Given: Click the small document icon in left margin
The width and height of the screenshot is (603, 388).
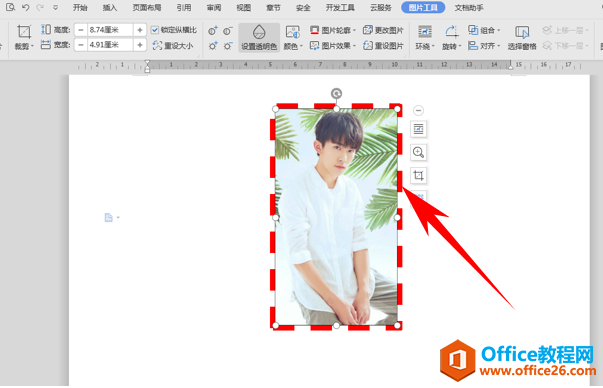Looking at the screenshot, I should [109, 218].
